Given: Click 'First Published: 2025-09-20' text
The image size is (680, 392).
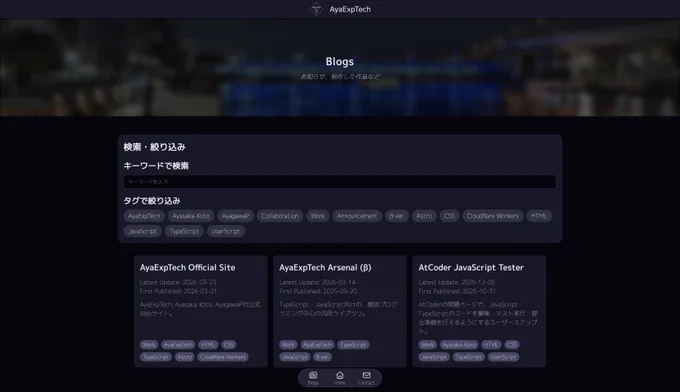Looking at the screenshot, I should tap(318, 291).
